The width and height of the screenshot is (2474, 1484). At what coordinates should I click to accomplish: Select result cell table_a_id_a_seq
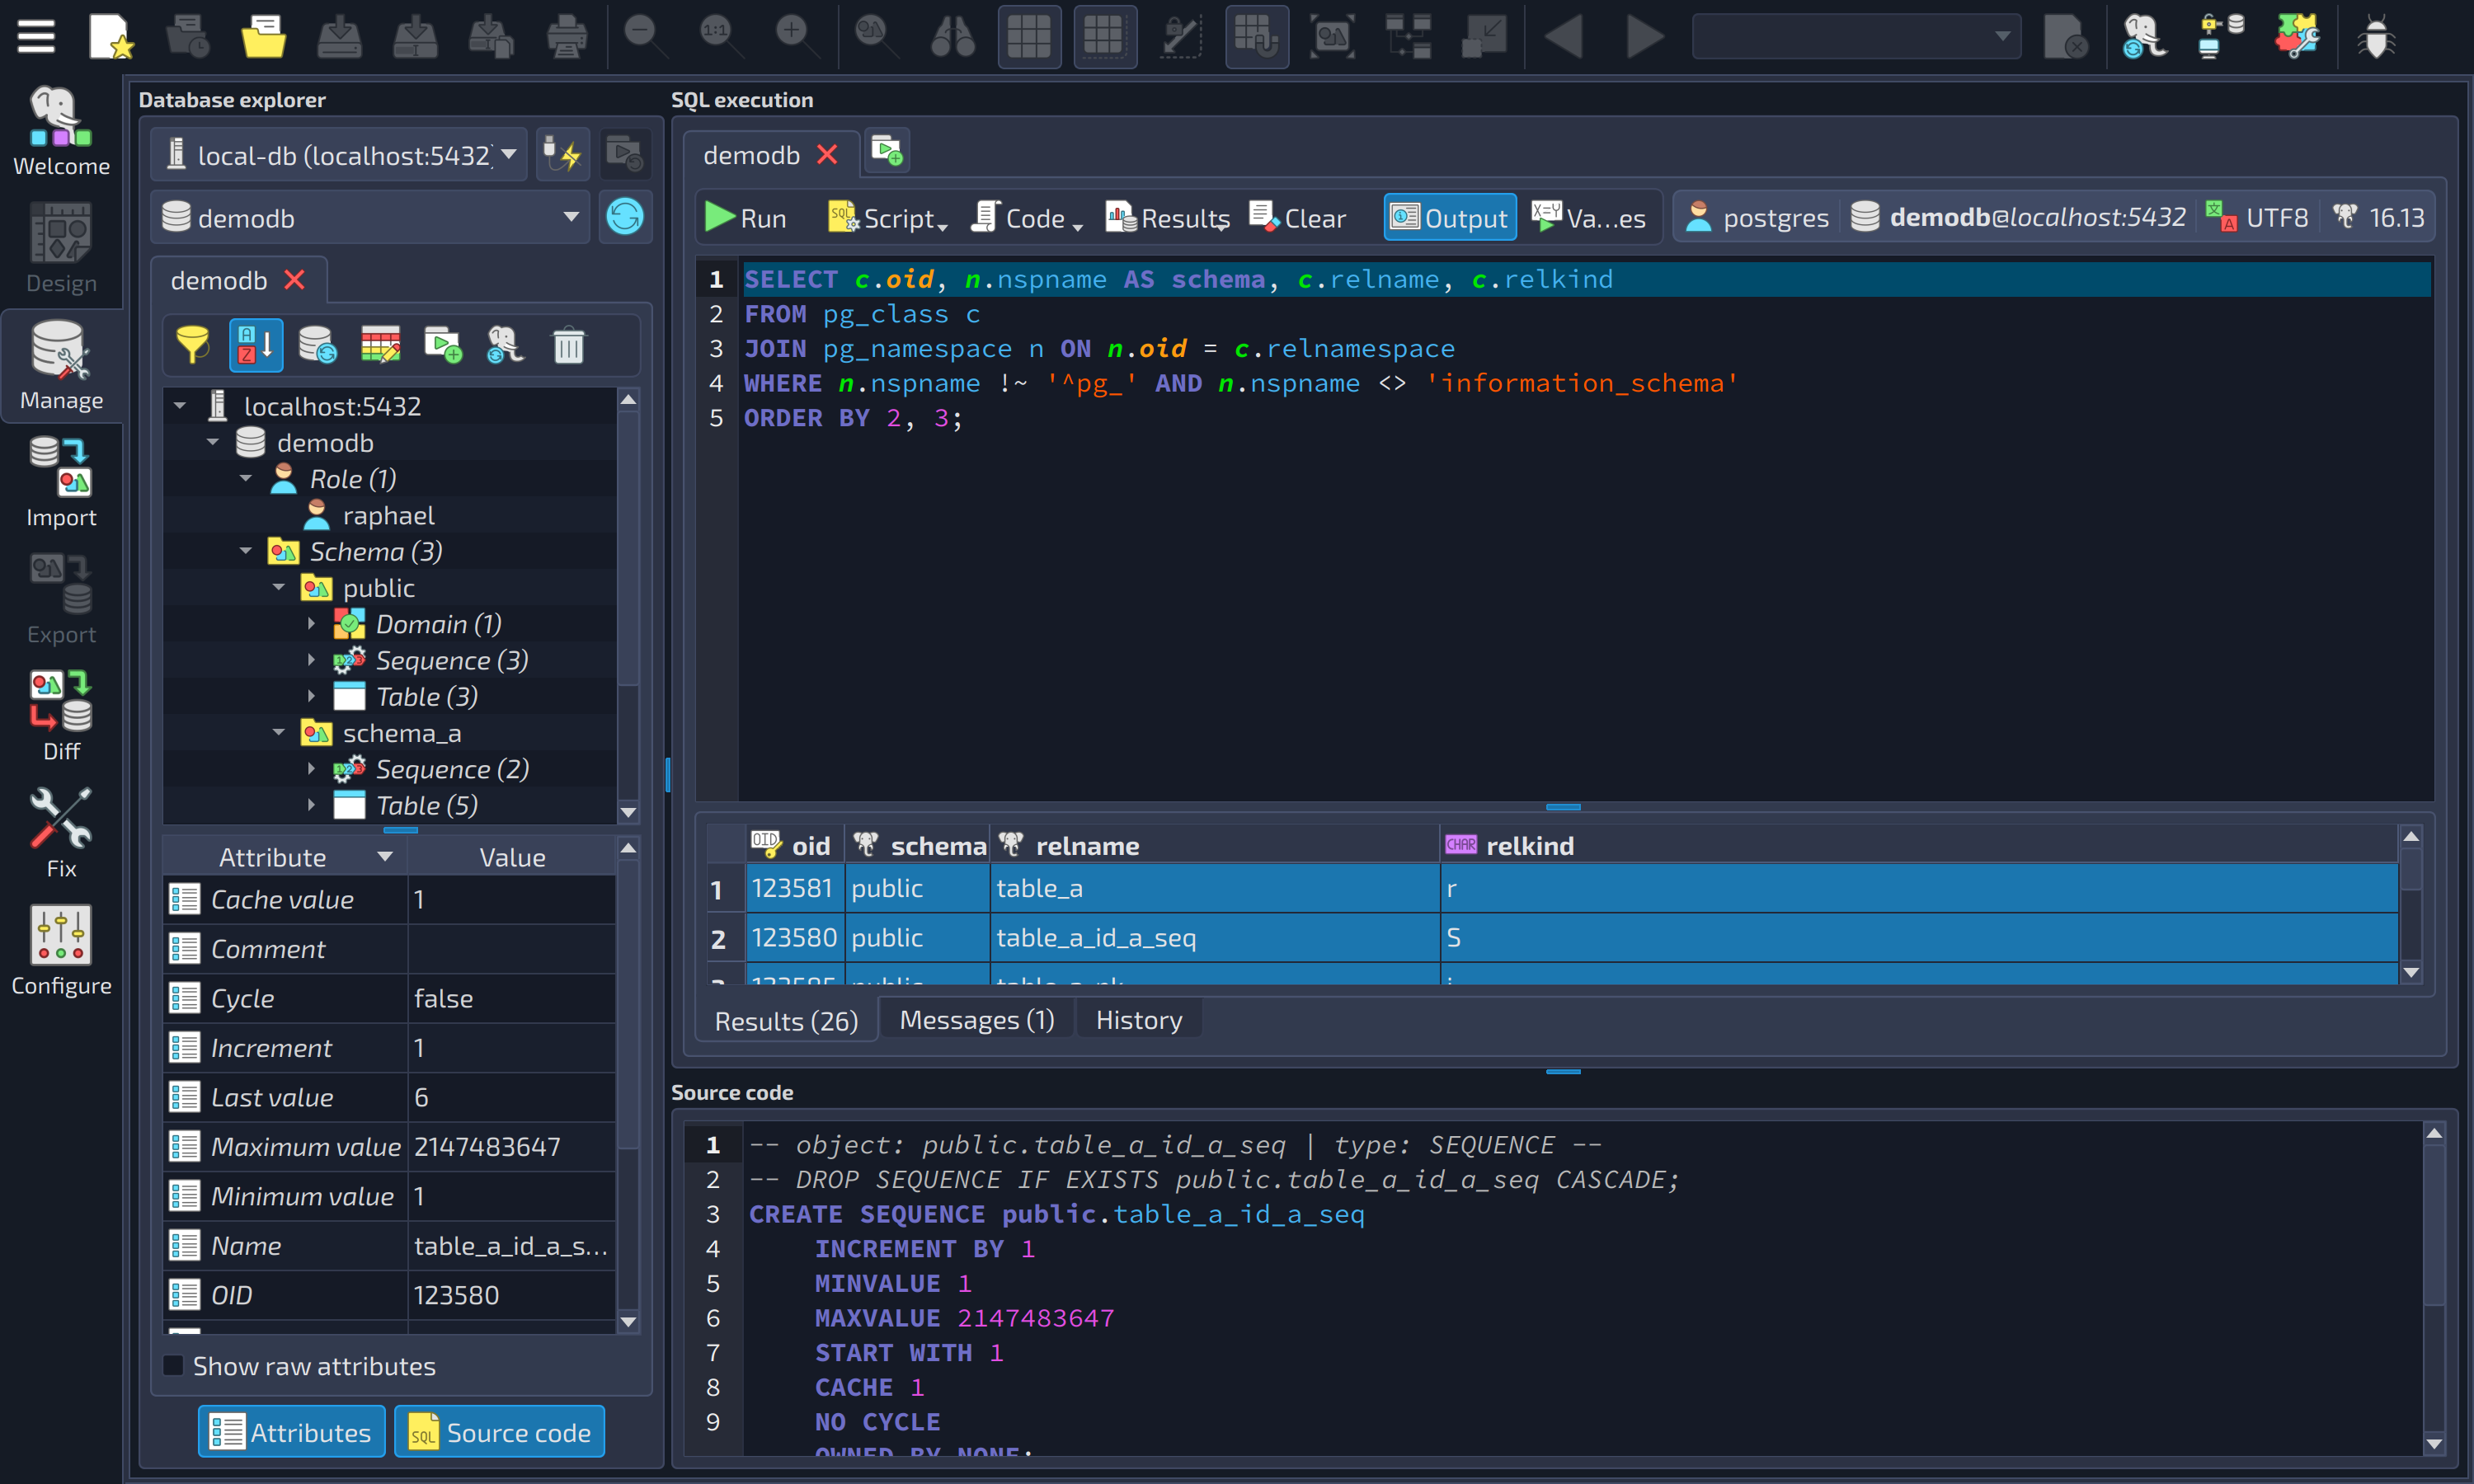[1214, 937]
